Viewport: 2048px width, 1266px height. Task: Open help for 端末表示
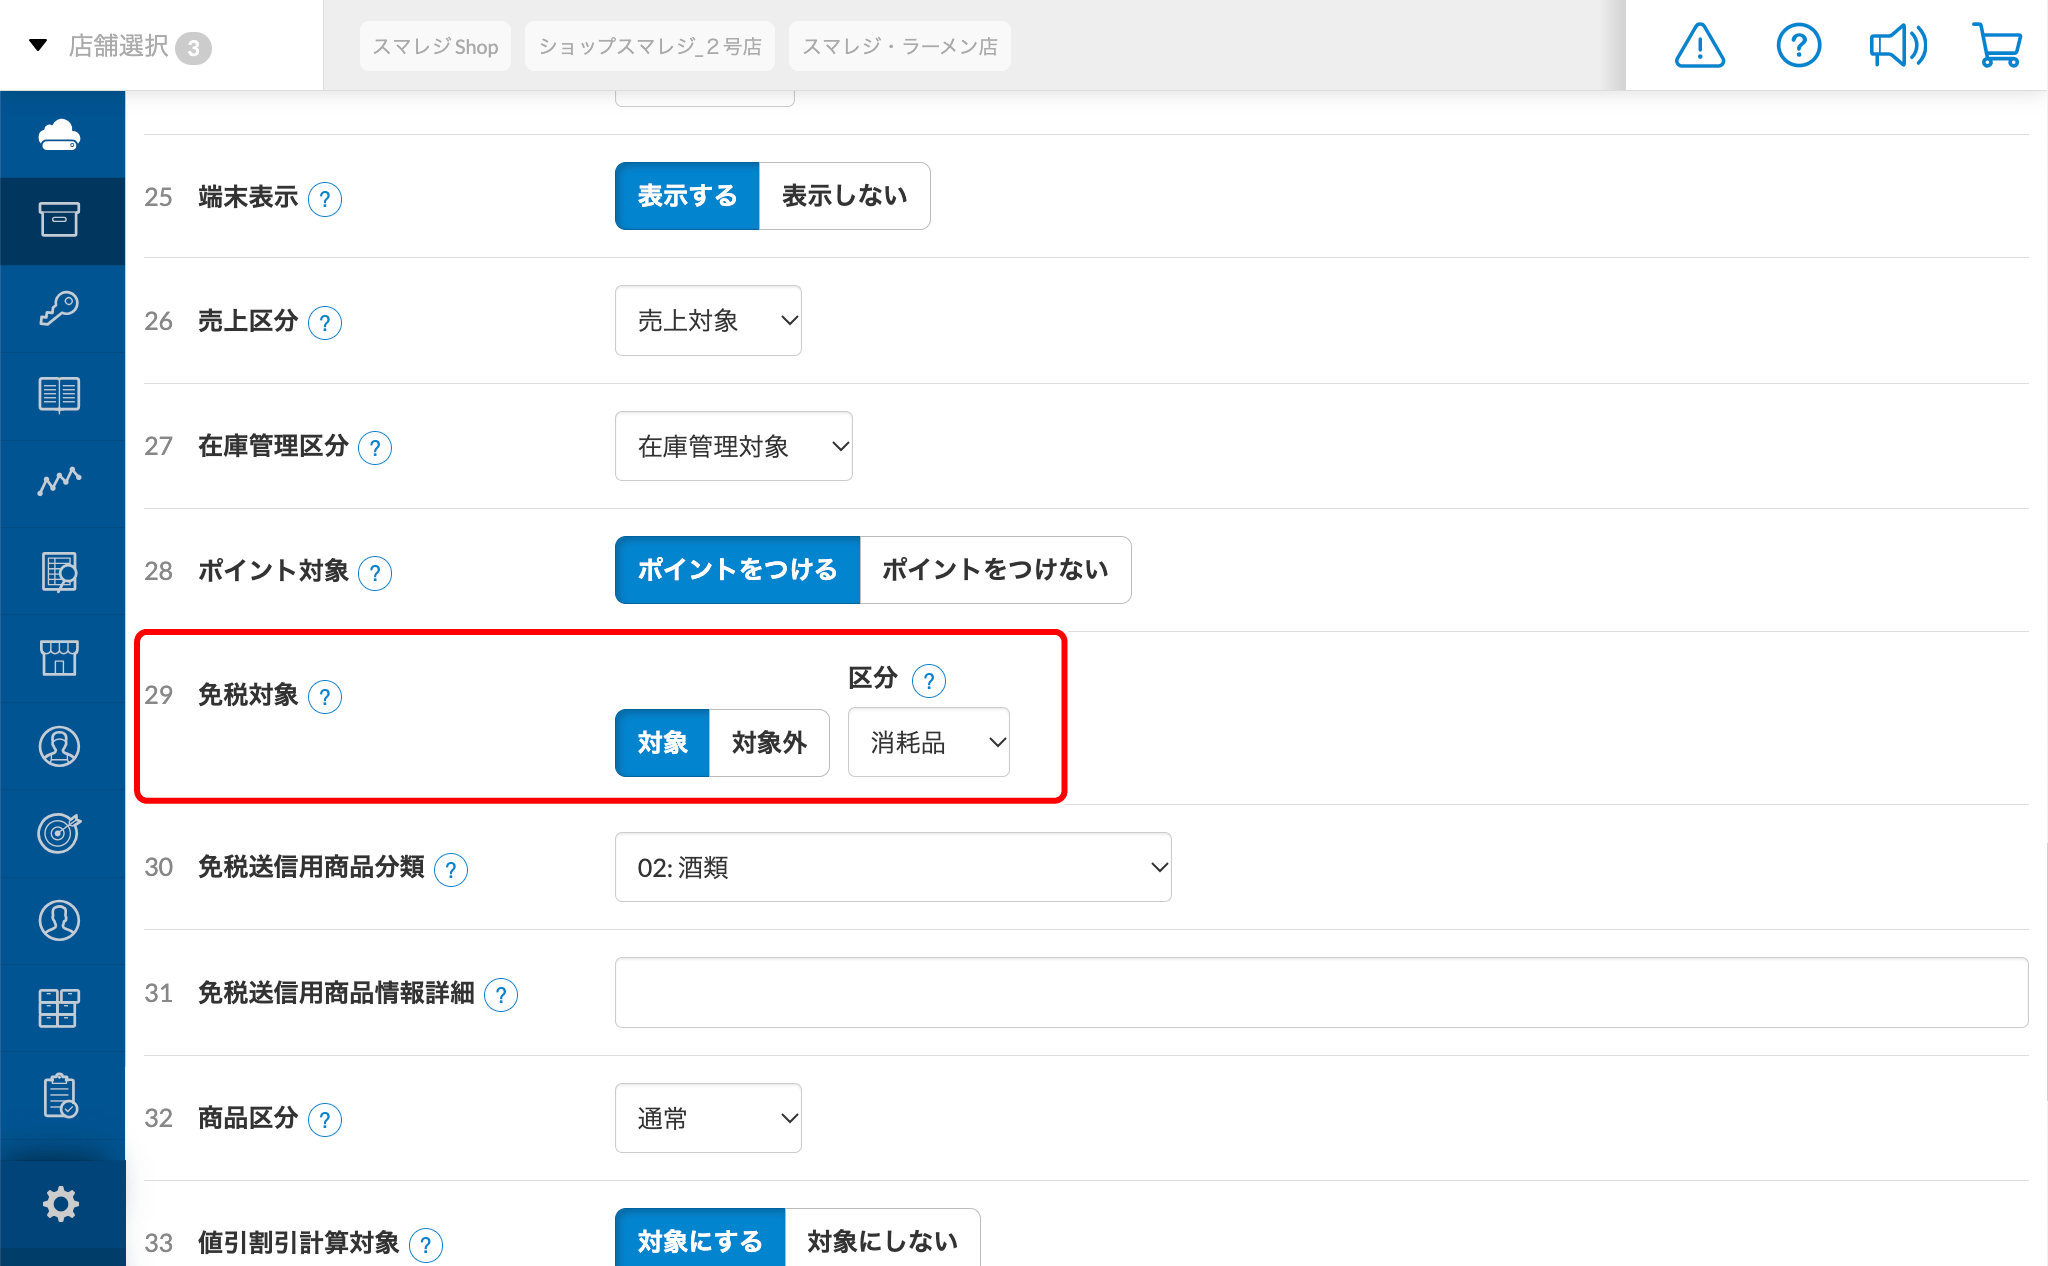point(325,199)
